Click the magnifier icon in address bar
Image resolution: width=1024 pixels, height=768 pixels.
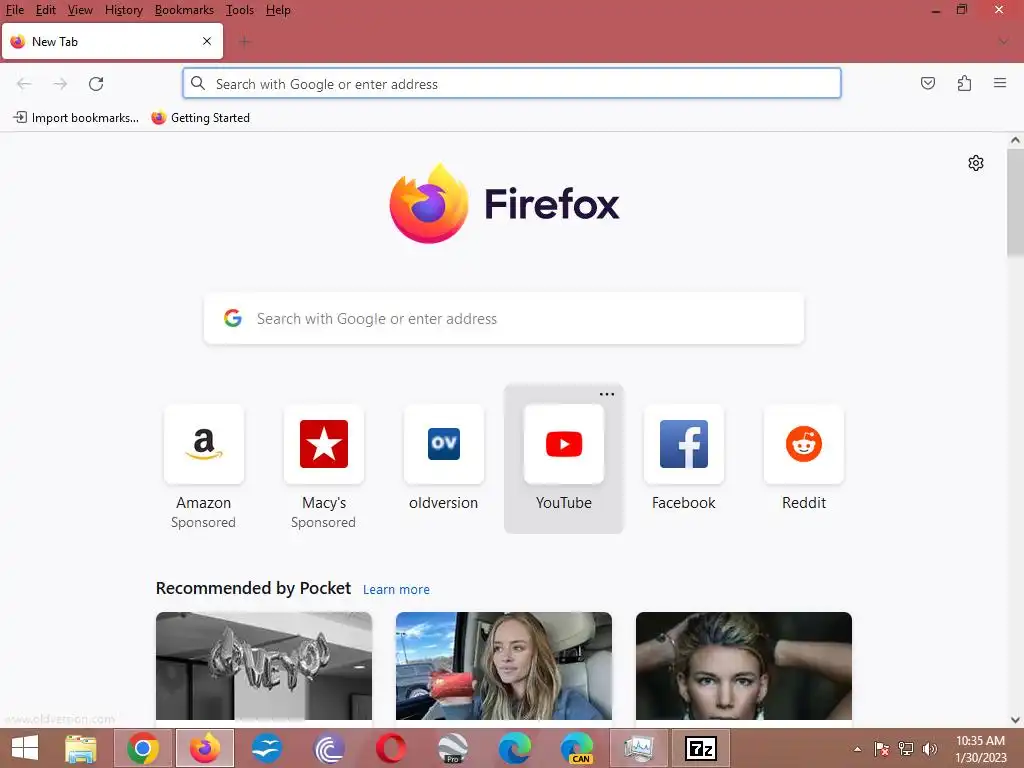[198, 83]
